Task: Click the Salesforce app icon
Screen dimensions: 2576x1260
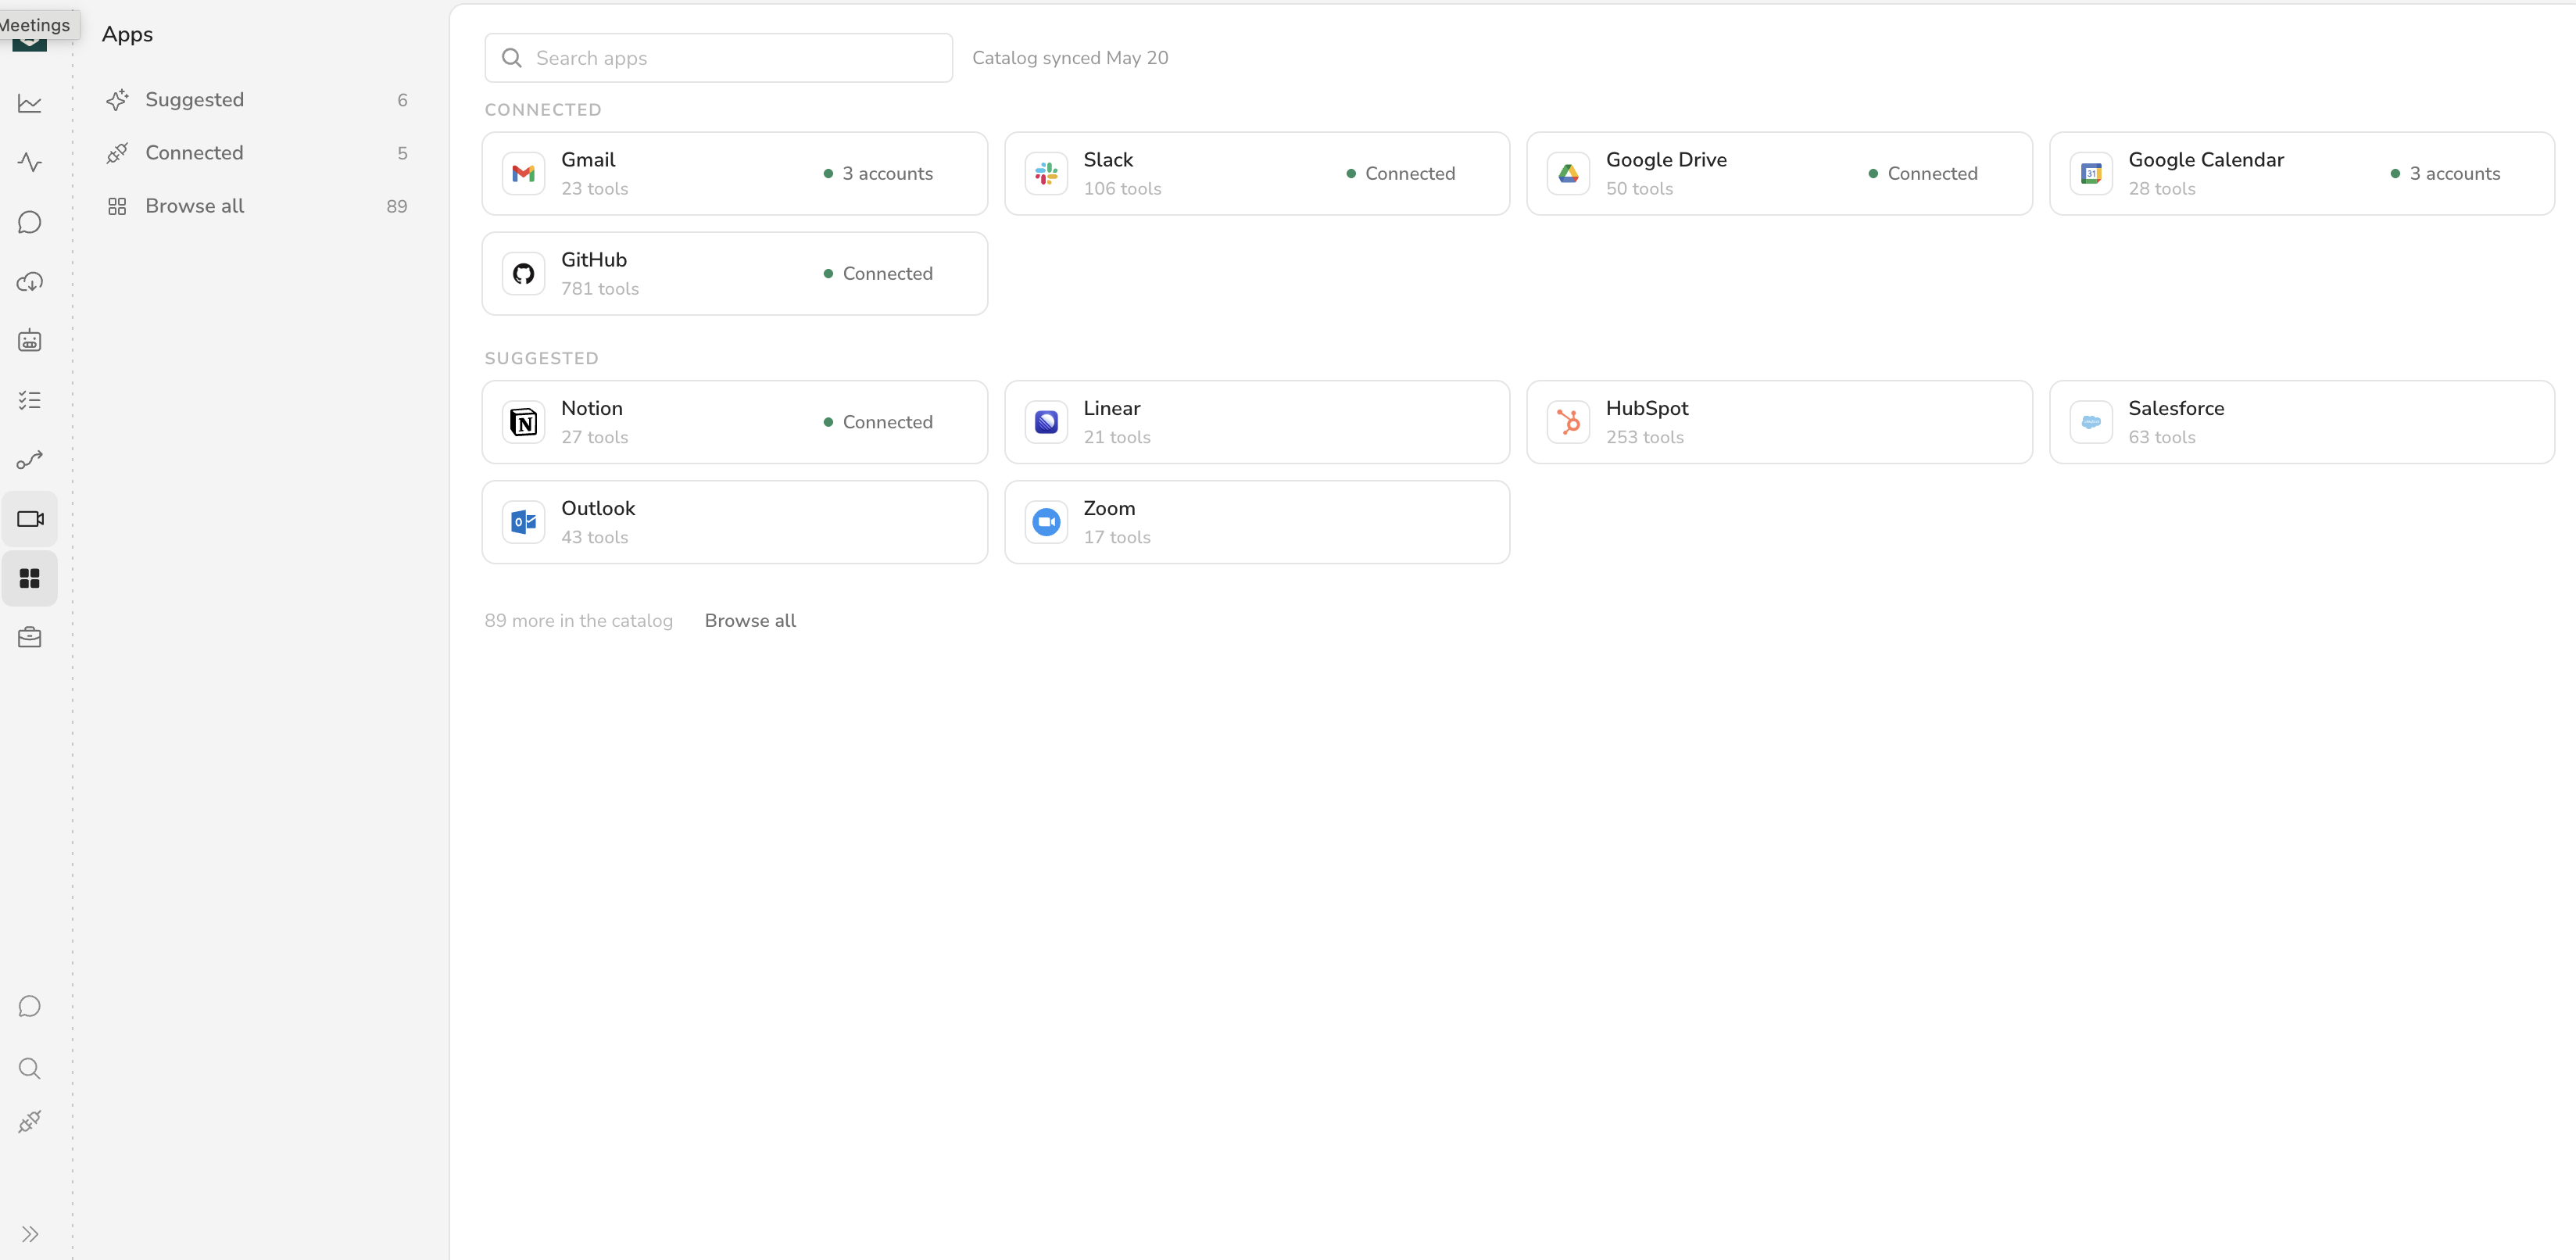Action: [2091, 422]
